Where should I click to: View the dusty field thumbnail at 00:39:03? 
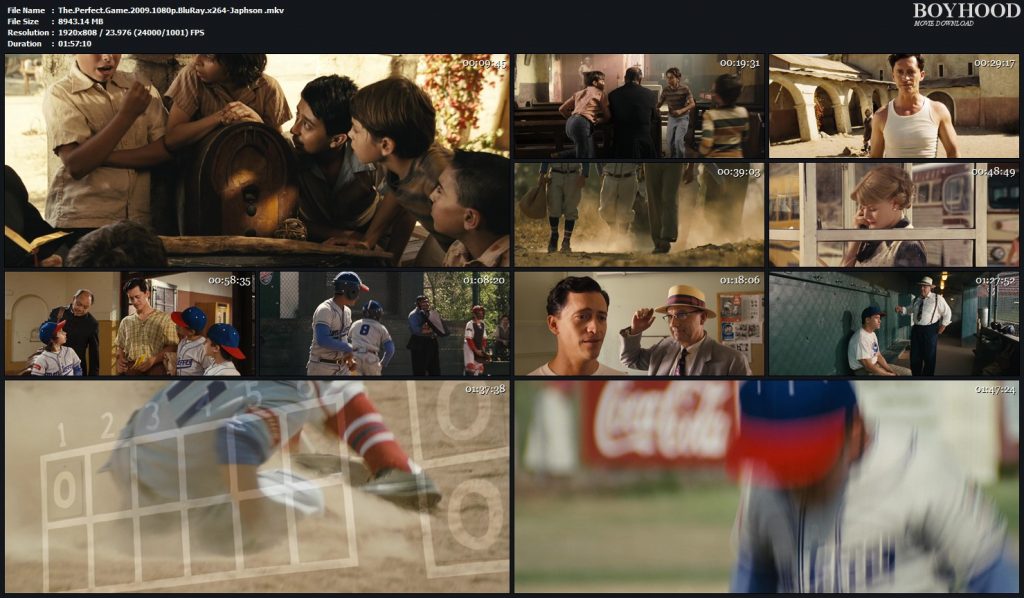[x=637, y=215]
